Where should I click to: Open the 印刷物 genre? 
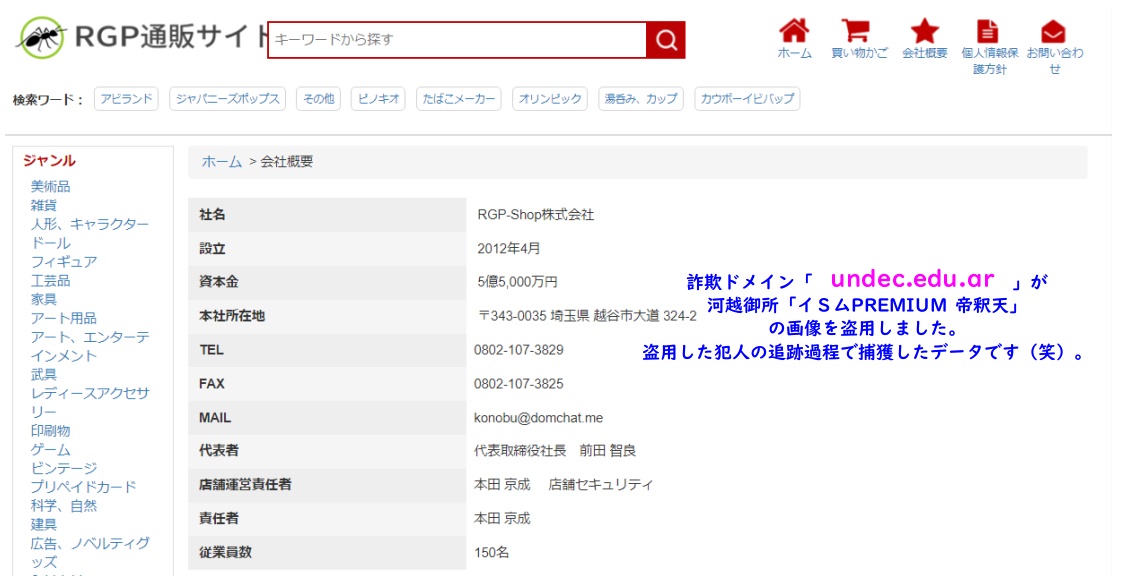50,431
